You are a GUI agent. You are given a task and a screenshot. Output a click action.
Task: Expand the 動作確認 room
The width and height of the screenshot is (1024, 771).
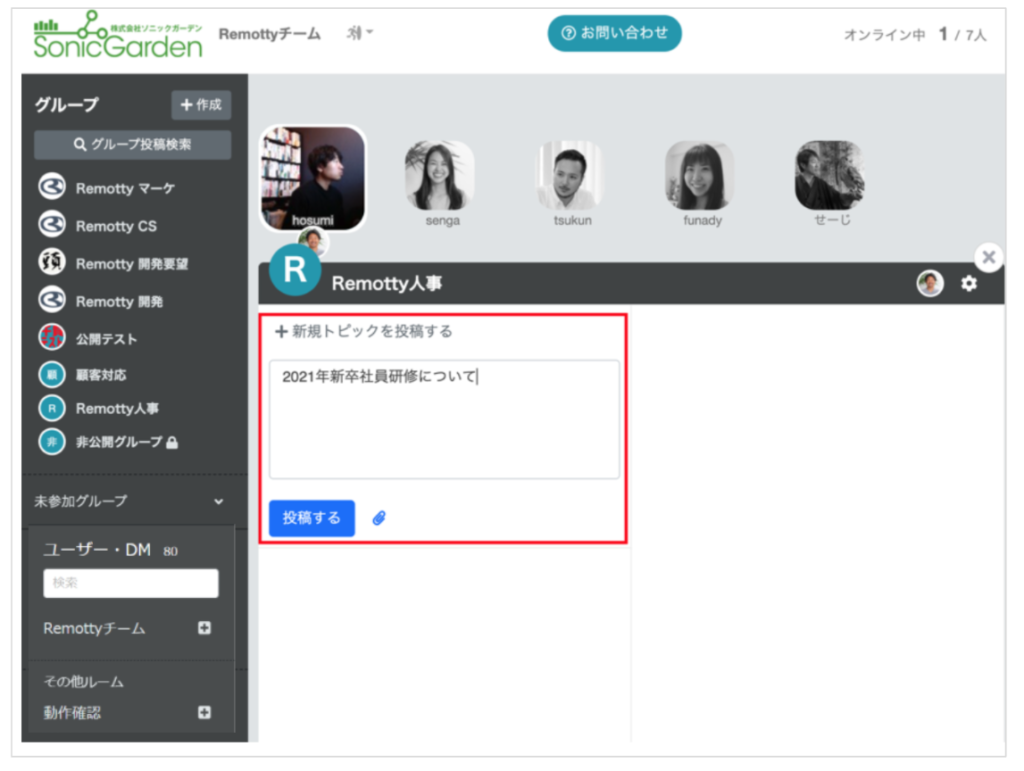tap(204, 712)
